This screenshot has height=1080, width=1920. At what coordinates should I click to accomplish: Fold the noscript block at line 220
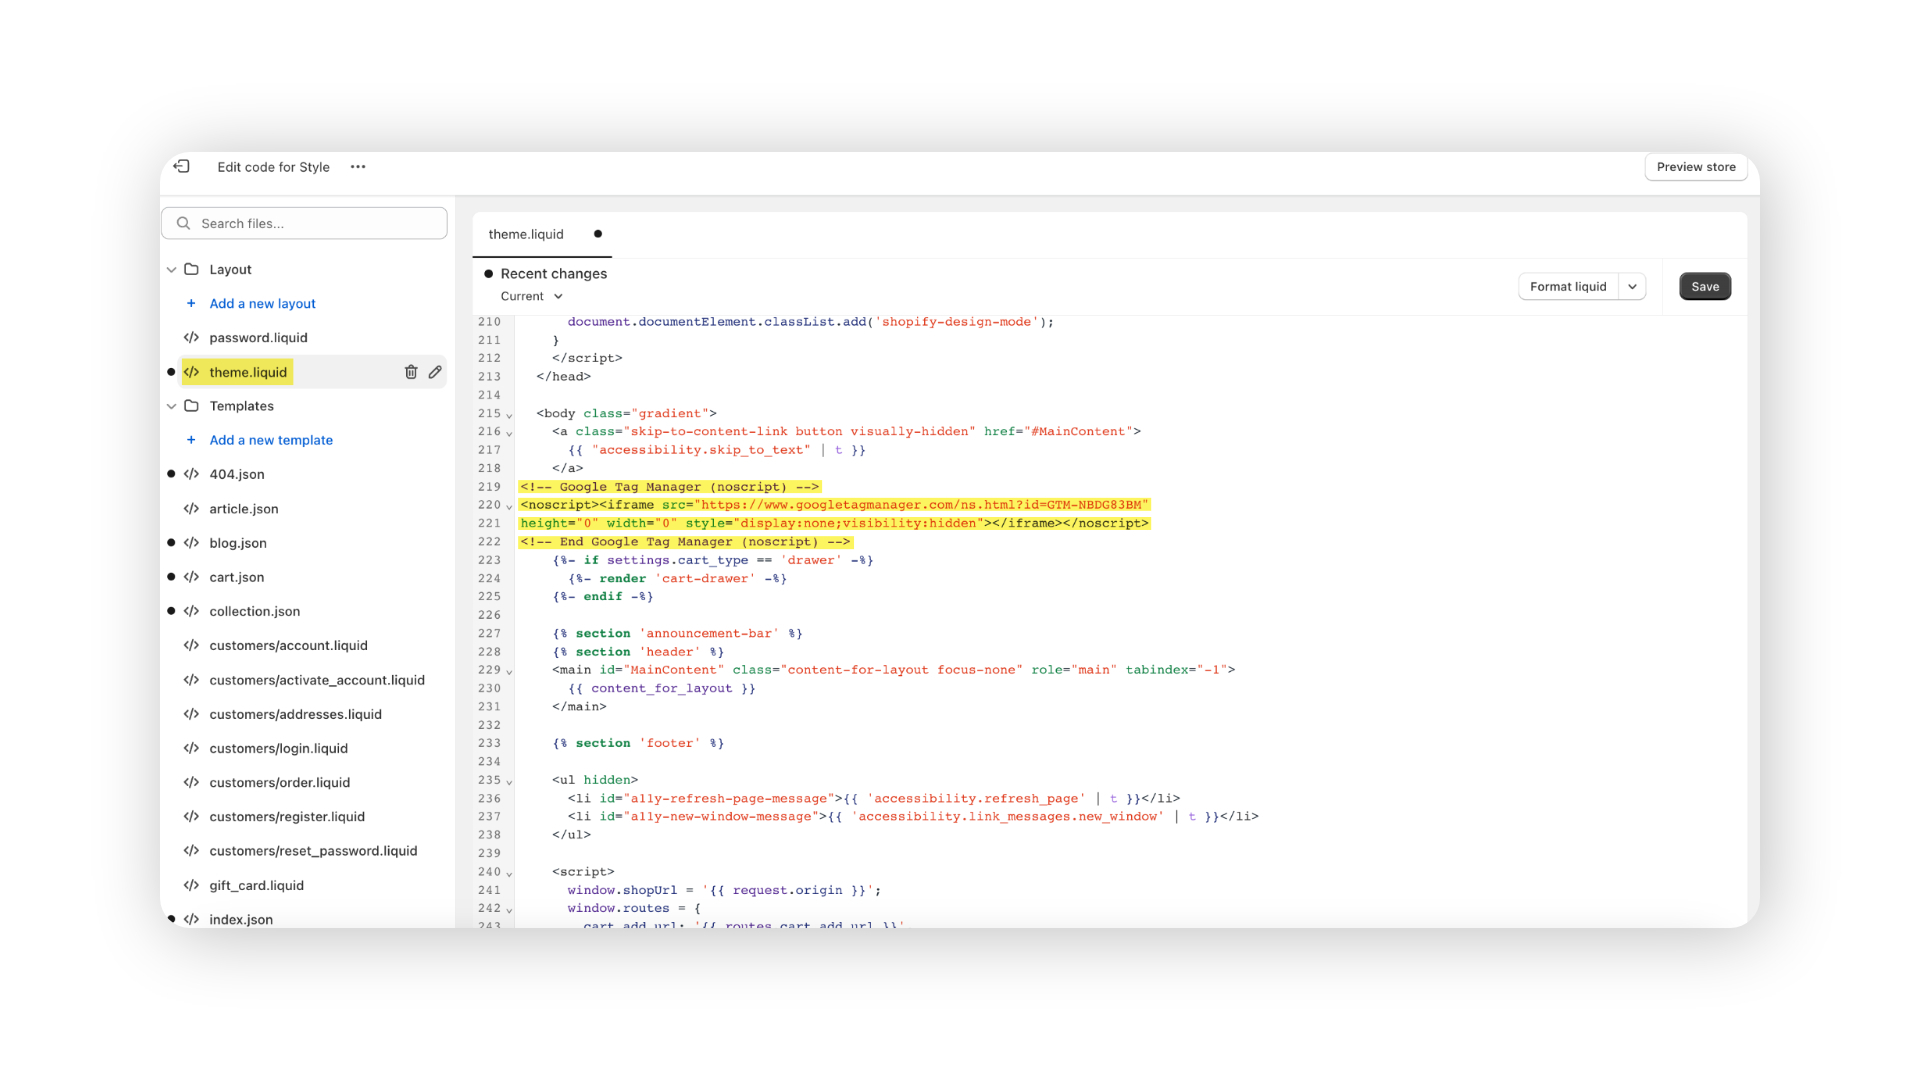pyautogui.click(x=509, y=506)
